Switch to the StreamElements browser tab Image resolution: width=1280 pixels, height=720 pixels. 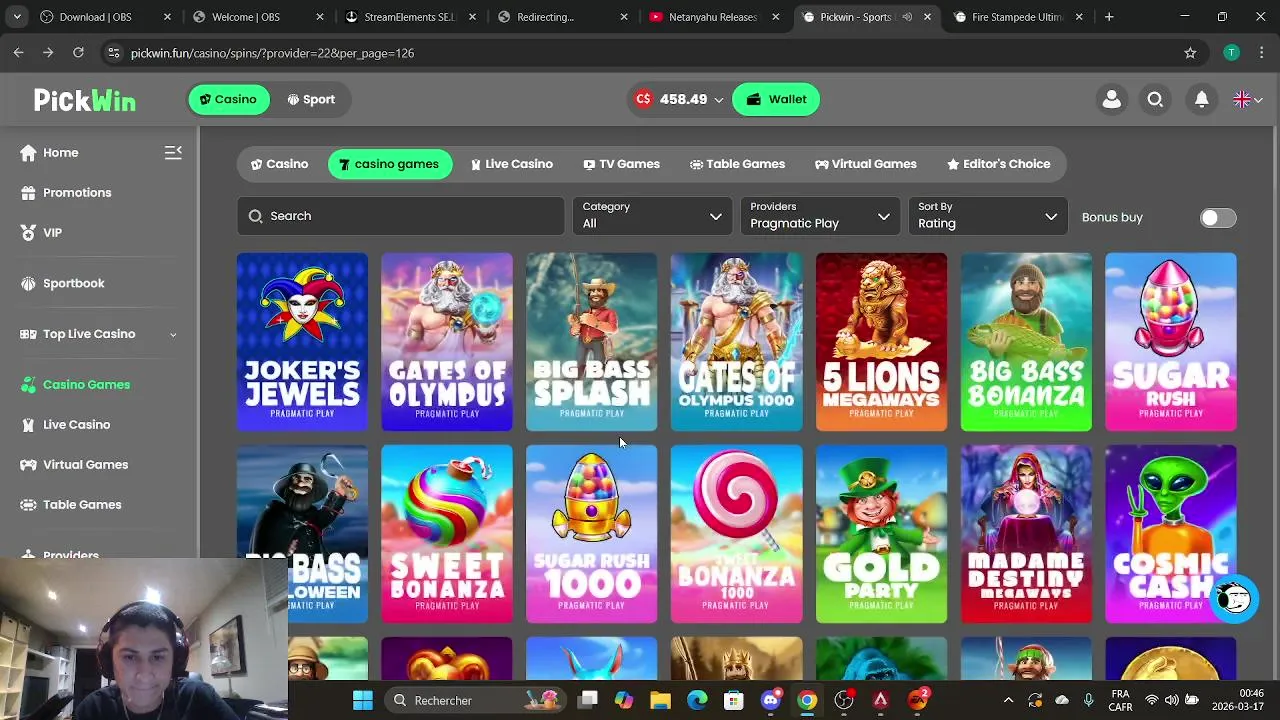[x=410, y=17]
